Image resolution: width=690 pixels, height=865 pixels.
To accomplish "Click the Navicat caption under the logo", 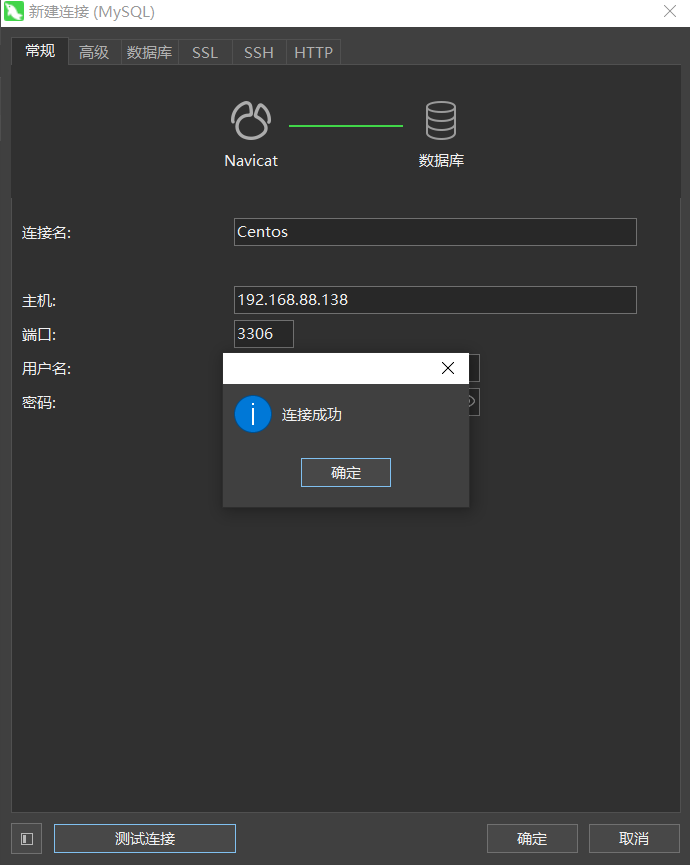I will [251, 161].
